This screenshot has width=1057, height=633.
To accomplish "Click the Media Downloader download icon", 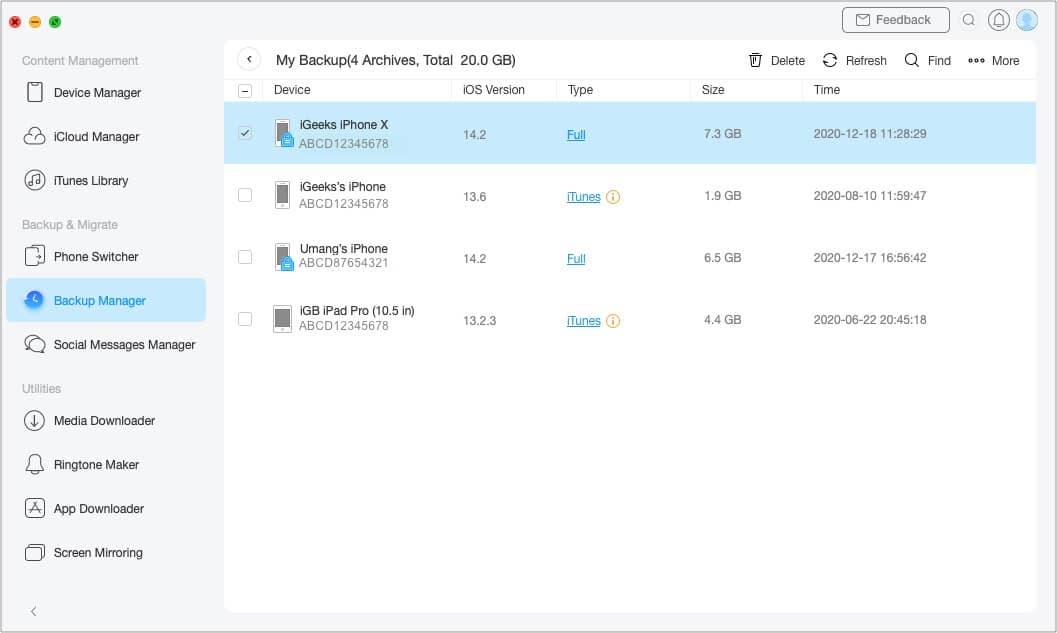I will (x=34, y=420).
